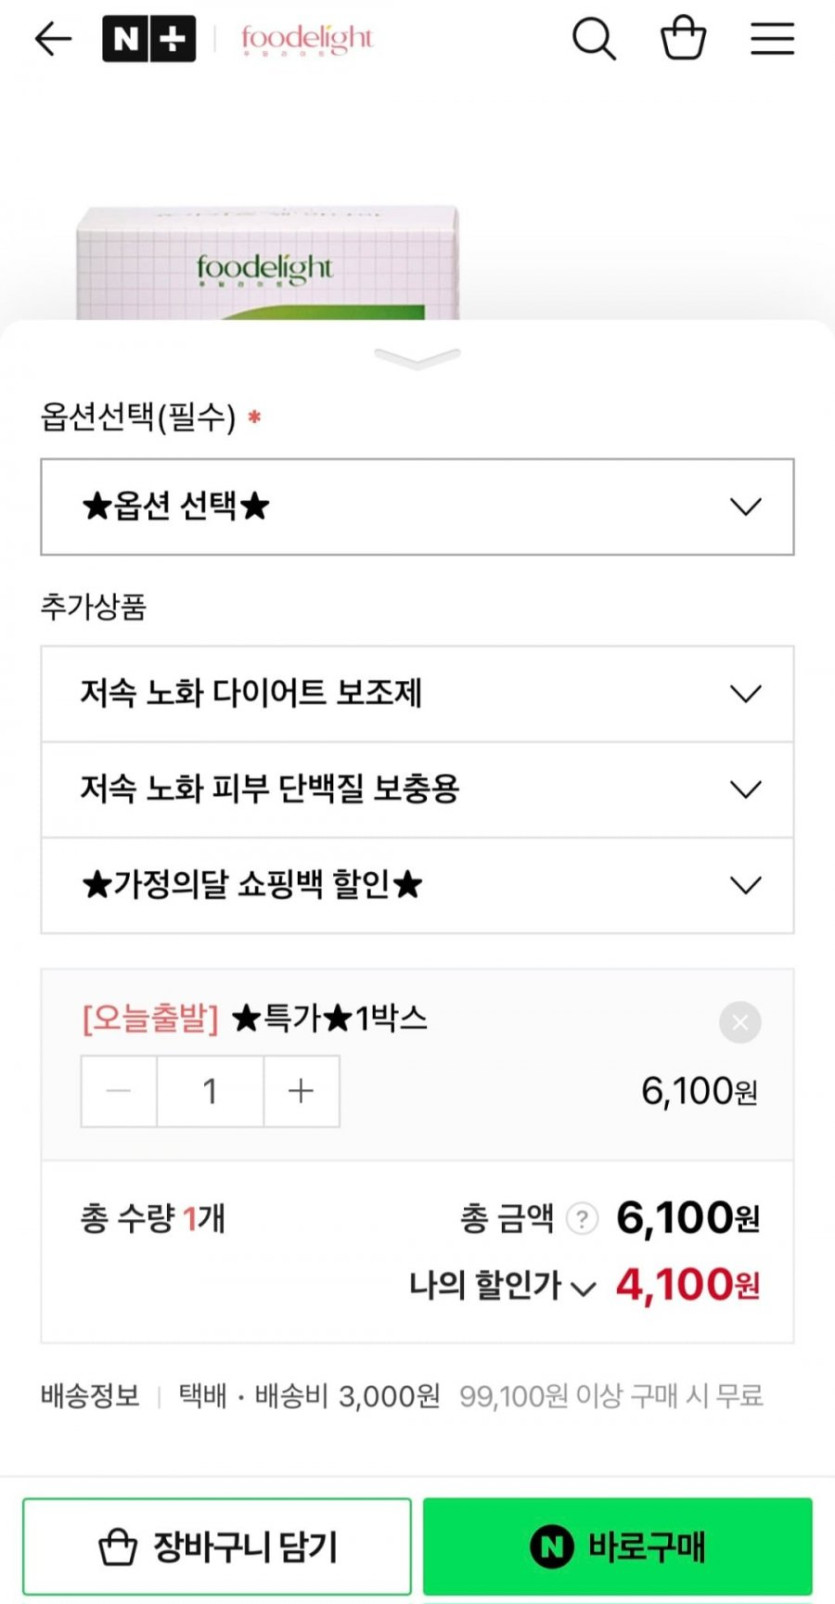Image resolution: width=835 pixels, height=1604 pixels.
Task: Expand 나의 할인가 discount details
Action: 502,1286
